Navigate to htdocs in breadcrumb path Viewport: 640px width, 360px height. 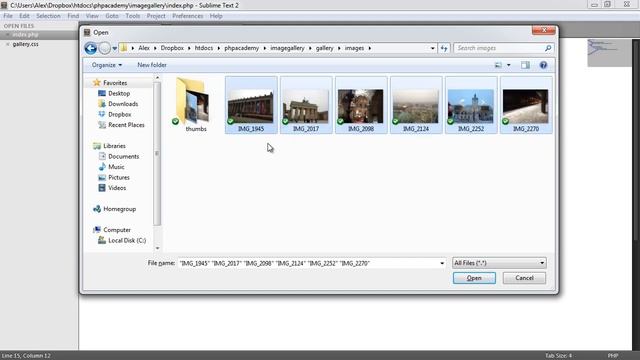(x=204, y=48)
